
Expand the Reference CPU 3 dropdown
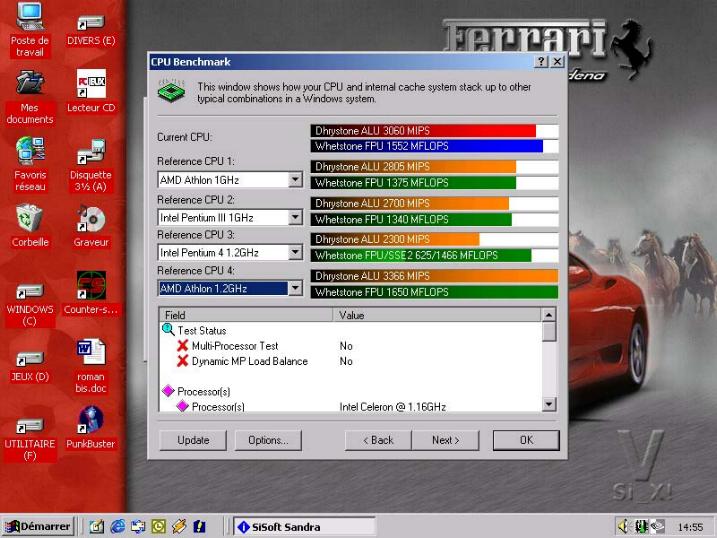click(295, 253)
